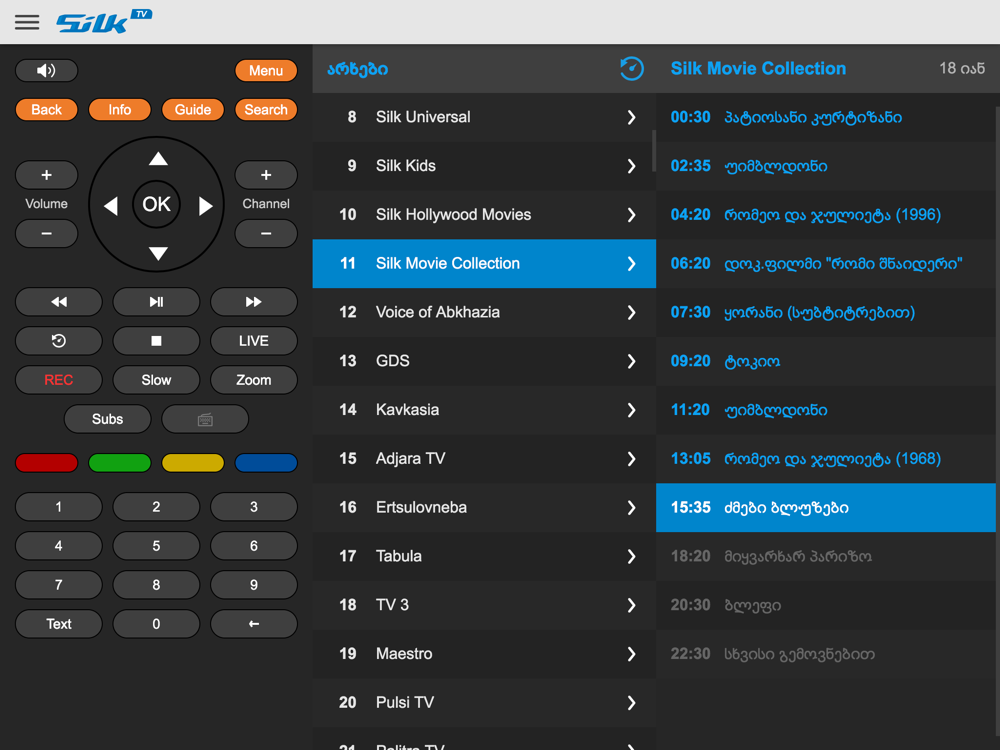1000x750 pixels.
Task: Select the upcoming 20:30 program
Action: tap(825, 605)
